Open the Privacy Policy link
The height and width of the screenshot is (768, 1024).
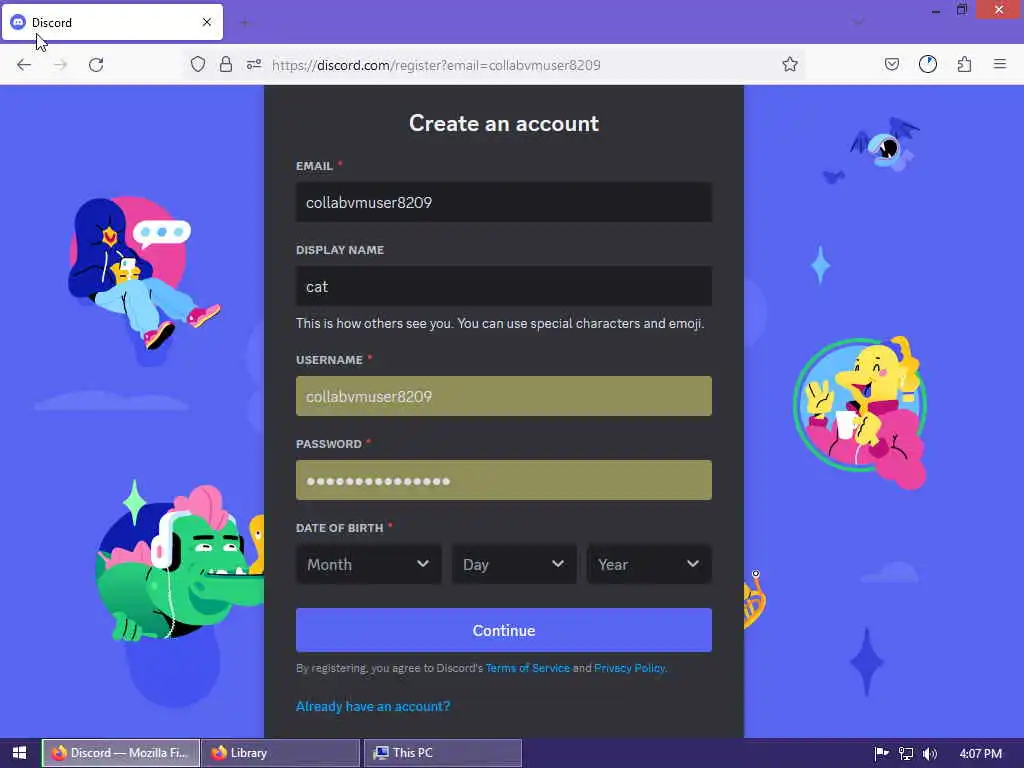pyautogui.click(x=629, y=668)
